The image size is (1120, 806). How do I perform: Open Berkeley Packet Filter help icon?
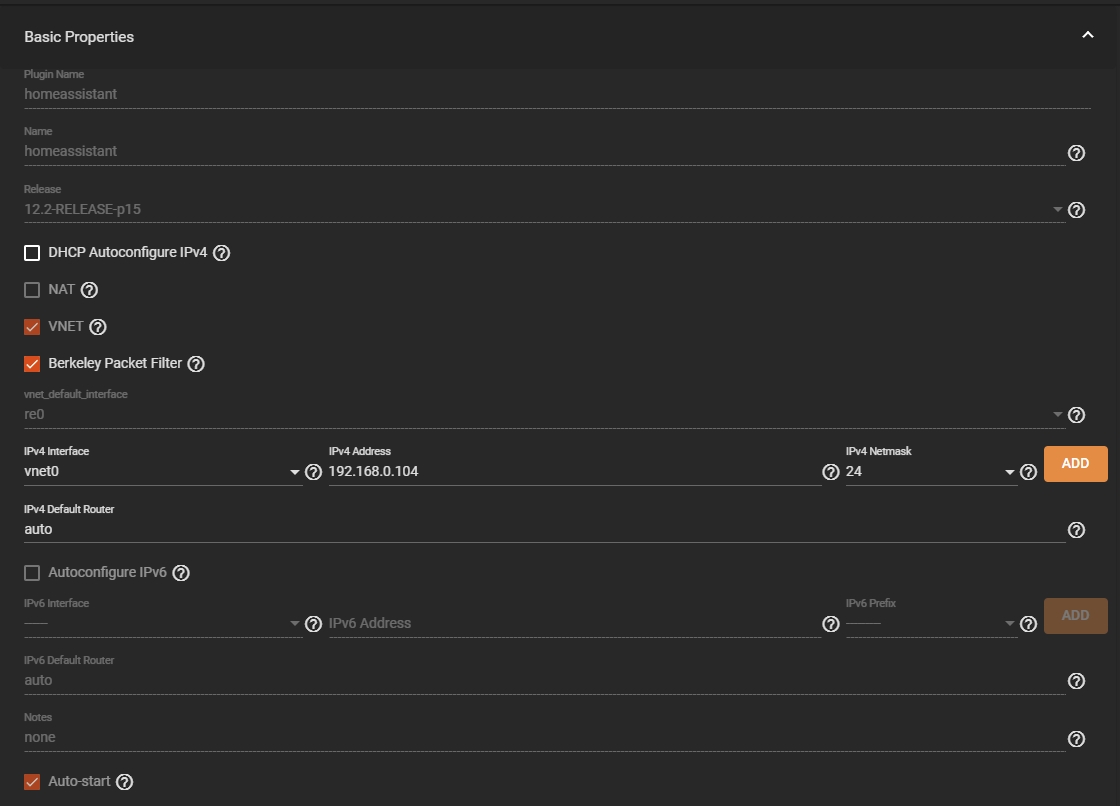point(196,364)
